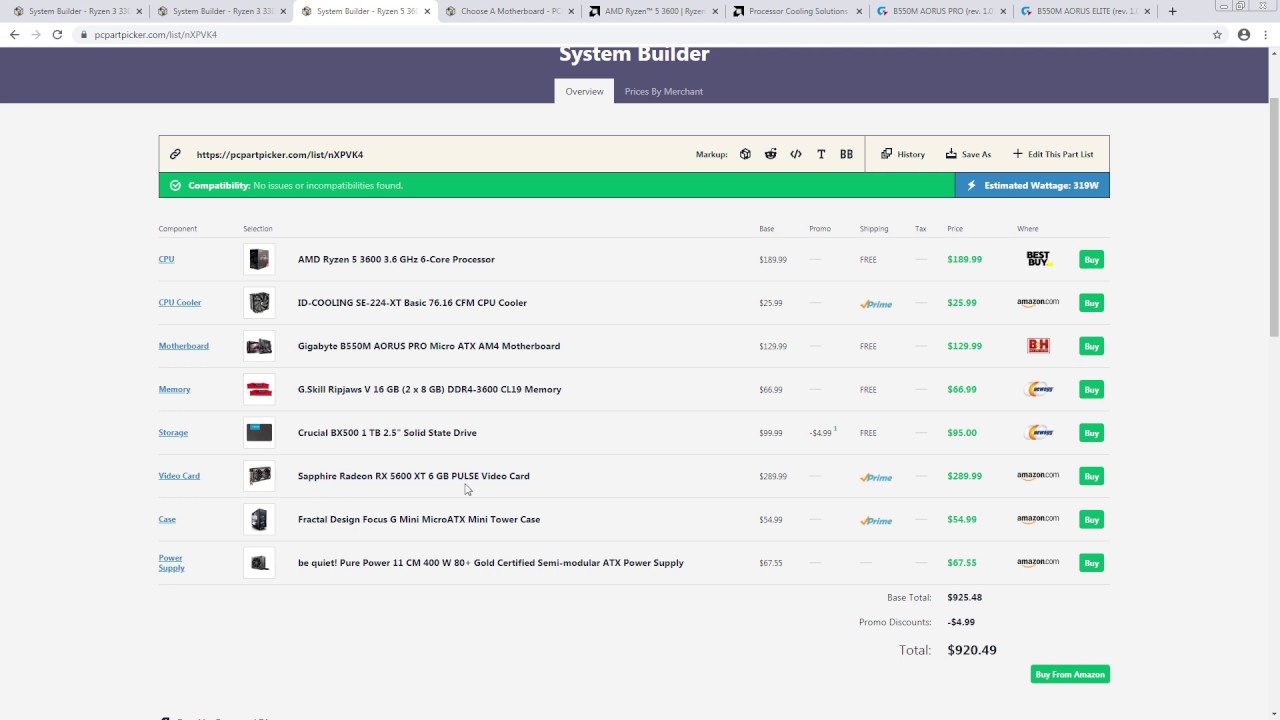Click the page vertical scrollbar

pos(1274,218)
